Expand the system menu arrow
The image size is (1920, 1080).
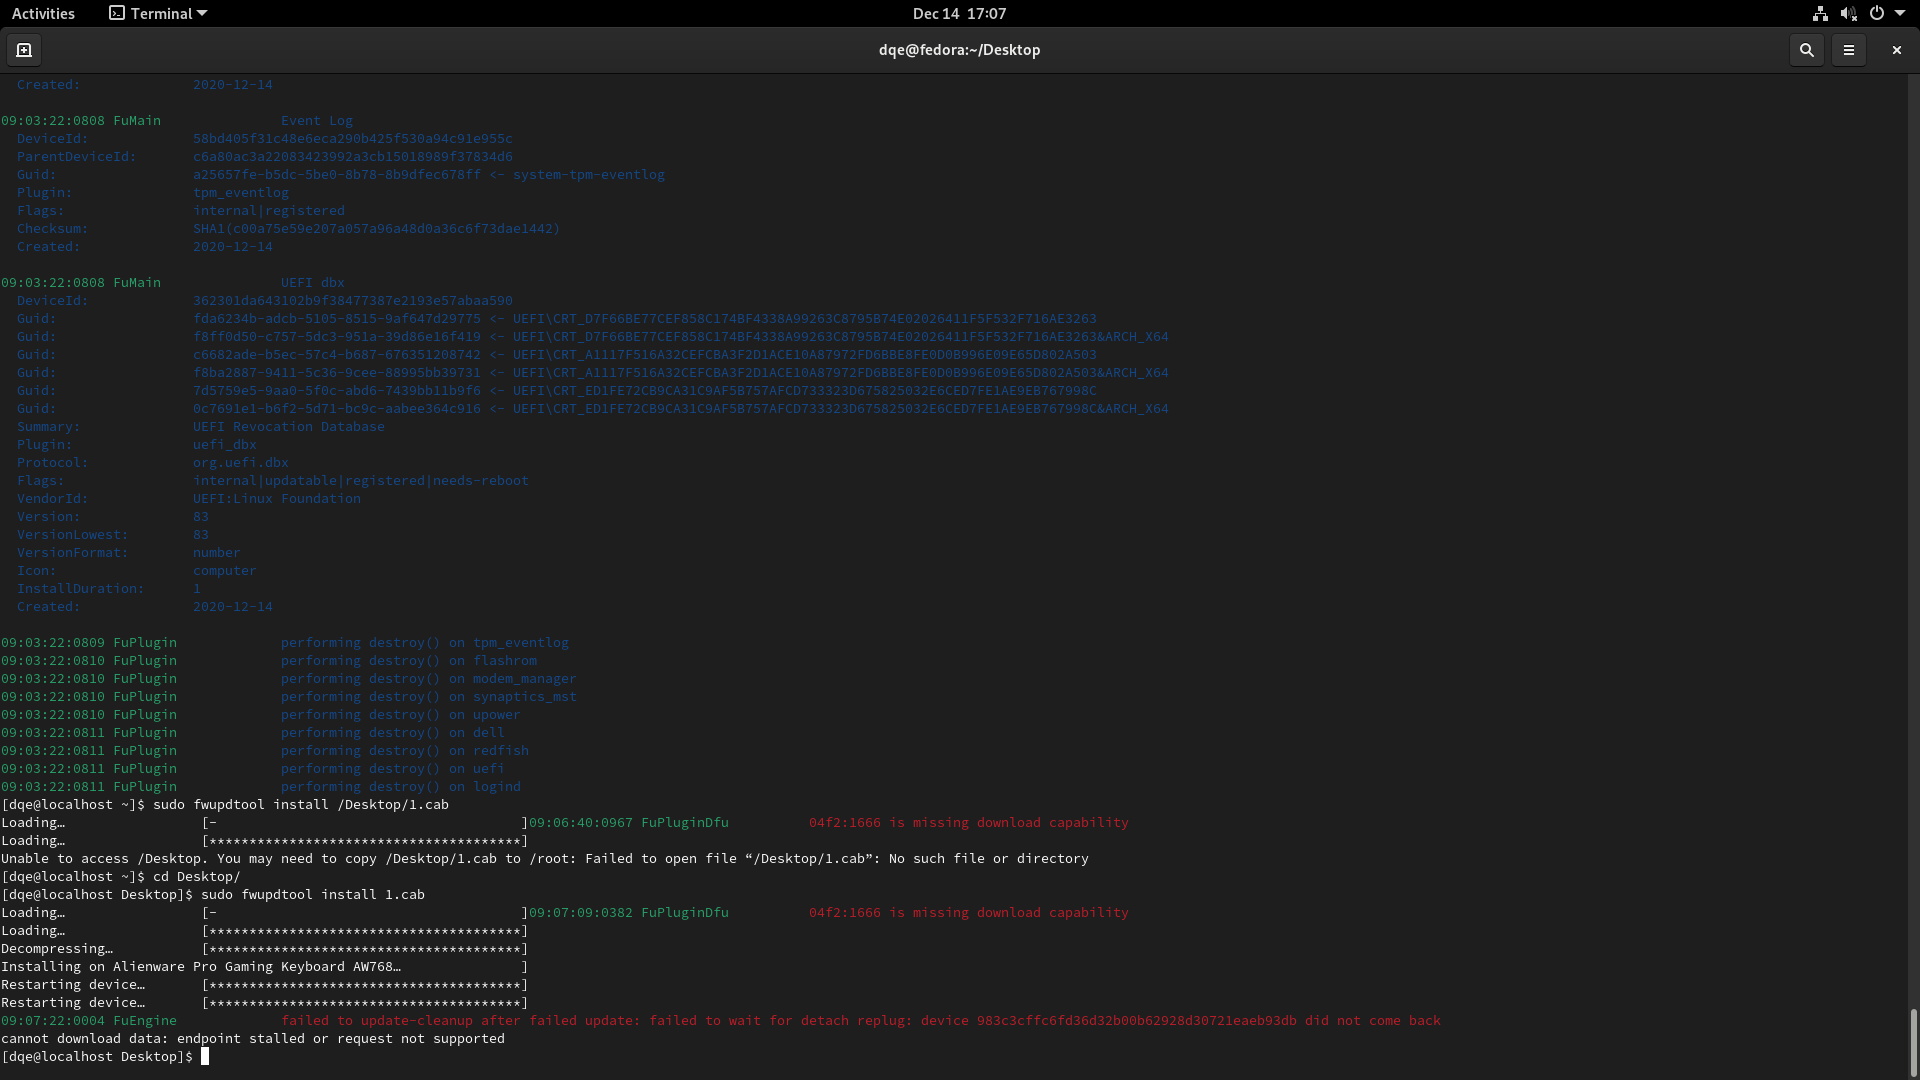coord(1900,13)
